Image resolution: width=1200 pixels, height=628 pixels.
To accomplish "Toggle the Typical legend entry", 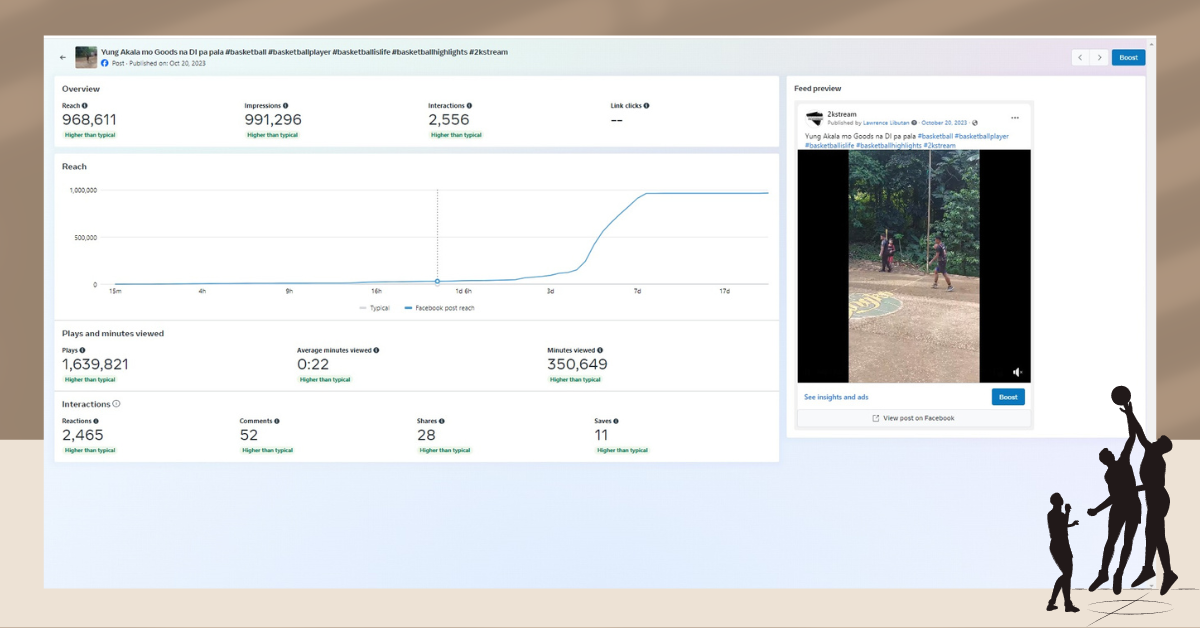I will pyautogui.click(x=375, y=308).
